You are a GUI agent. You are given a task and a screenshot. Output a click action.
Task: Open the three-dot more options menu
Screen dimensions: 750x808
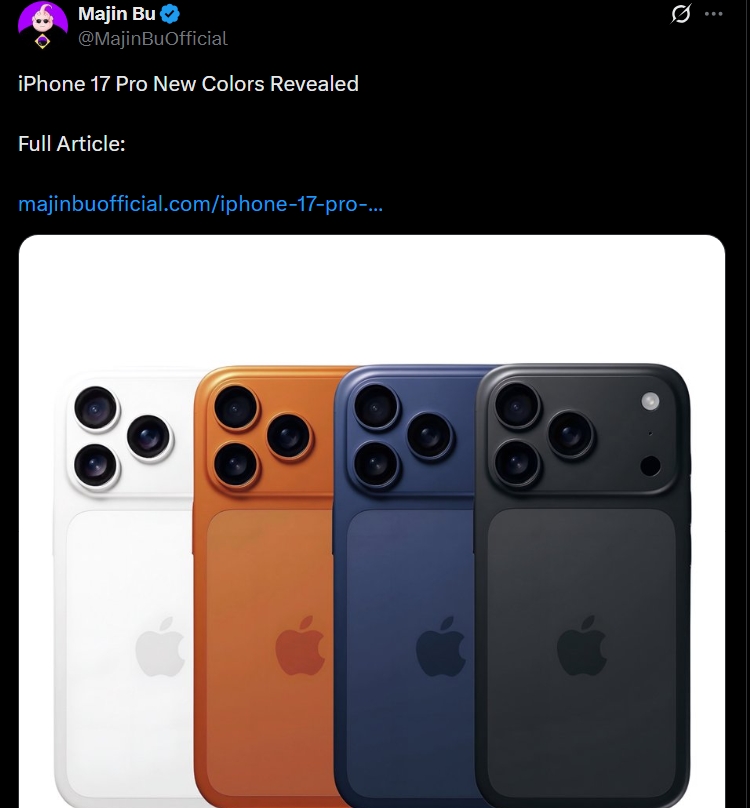point(713,14)
